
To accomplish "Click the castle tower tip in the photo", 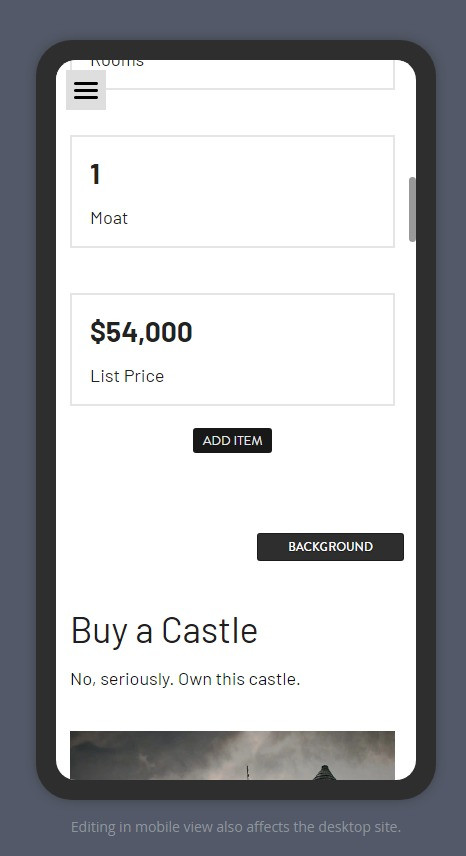I will [x=324, y=771].
